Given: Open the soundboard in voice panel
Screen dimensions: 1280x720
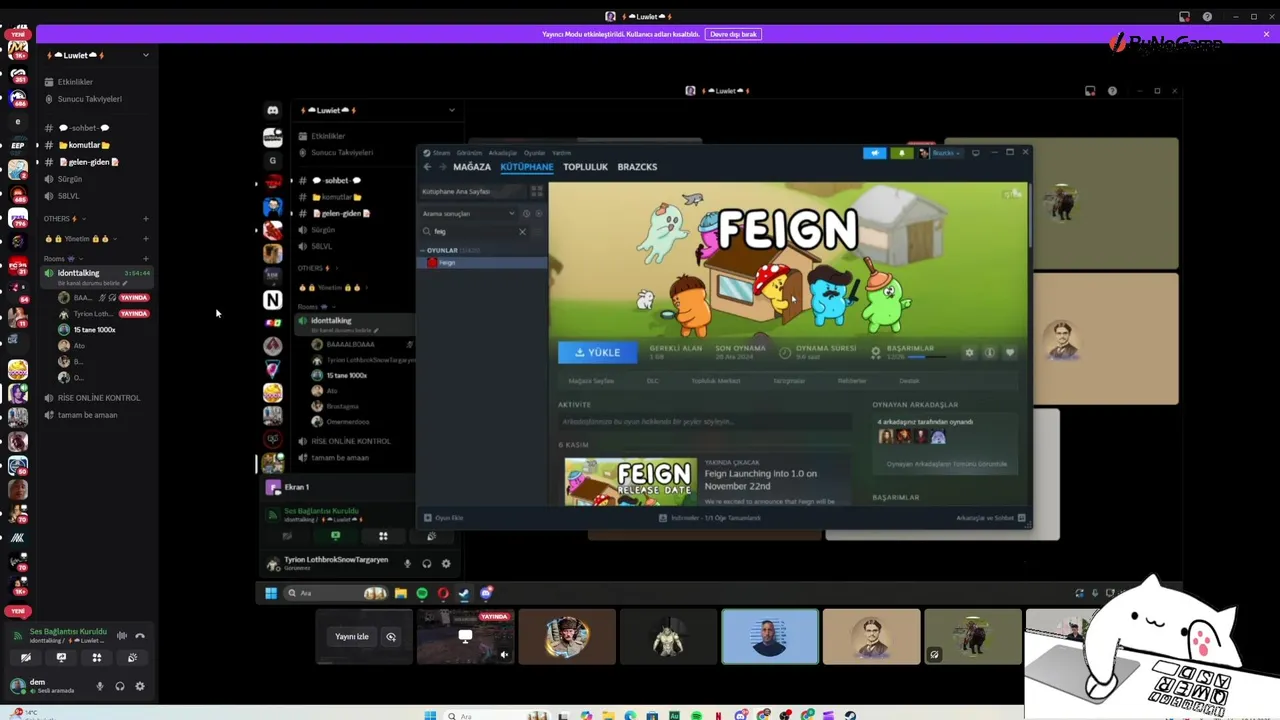Looking at the screenshot, I should tap(132, 658).
